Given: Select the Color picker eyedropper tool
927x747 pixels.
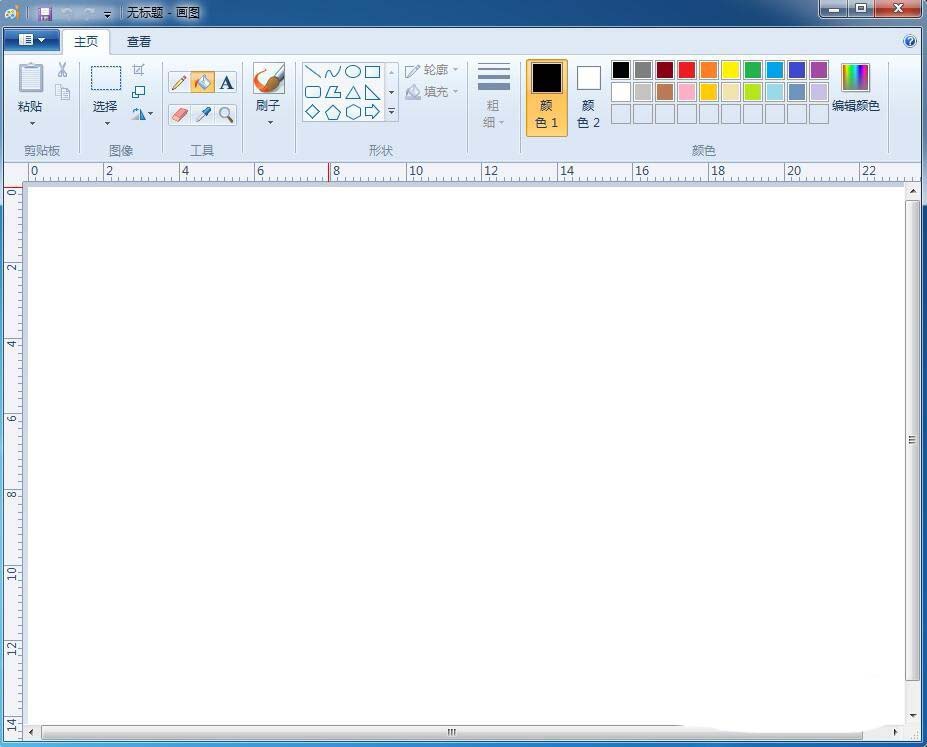Looking at the screenshot, I should 203,115.
